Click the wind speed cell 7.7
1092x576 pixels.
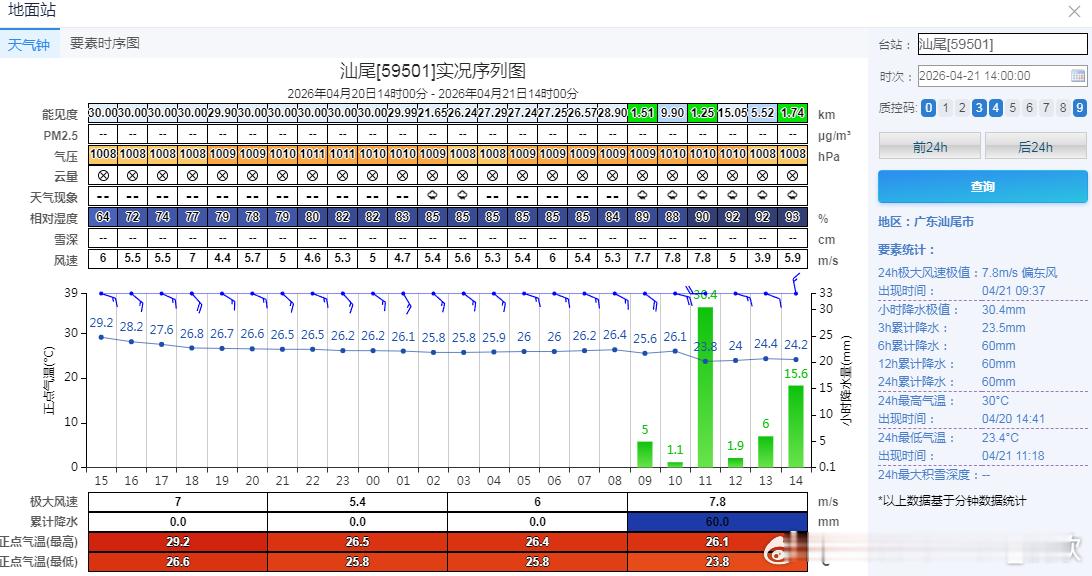[642, 258]
